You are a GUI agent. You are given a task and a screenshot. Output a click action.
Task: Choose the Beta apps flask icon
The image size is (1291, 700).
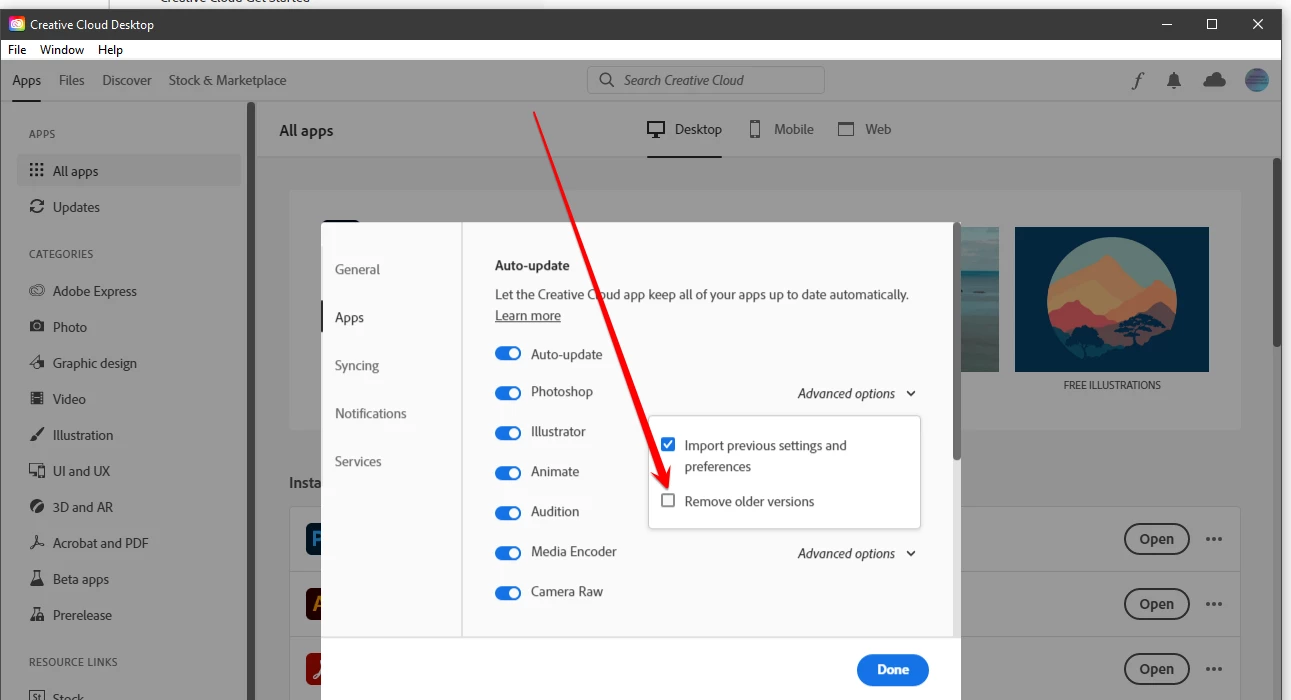click(x=37, y=579)
